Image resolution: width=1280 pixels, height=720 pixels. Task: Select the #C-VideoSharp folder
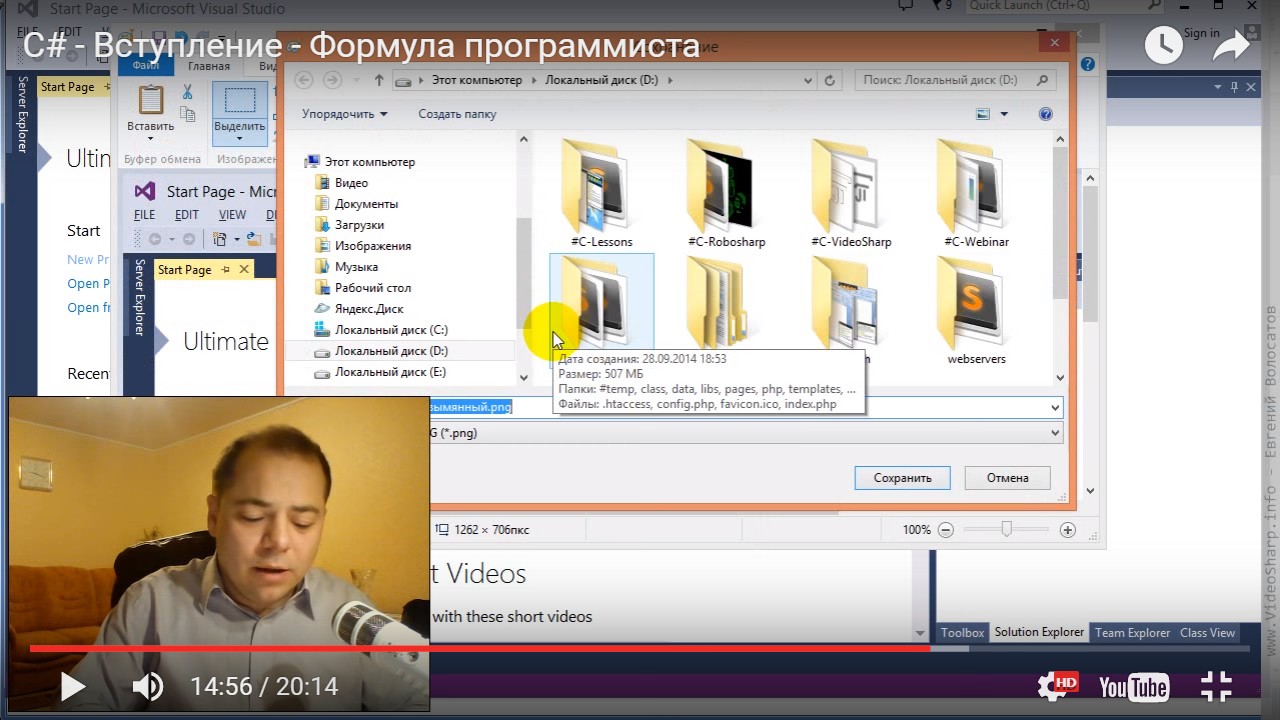851,192
